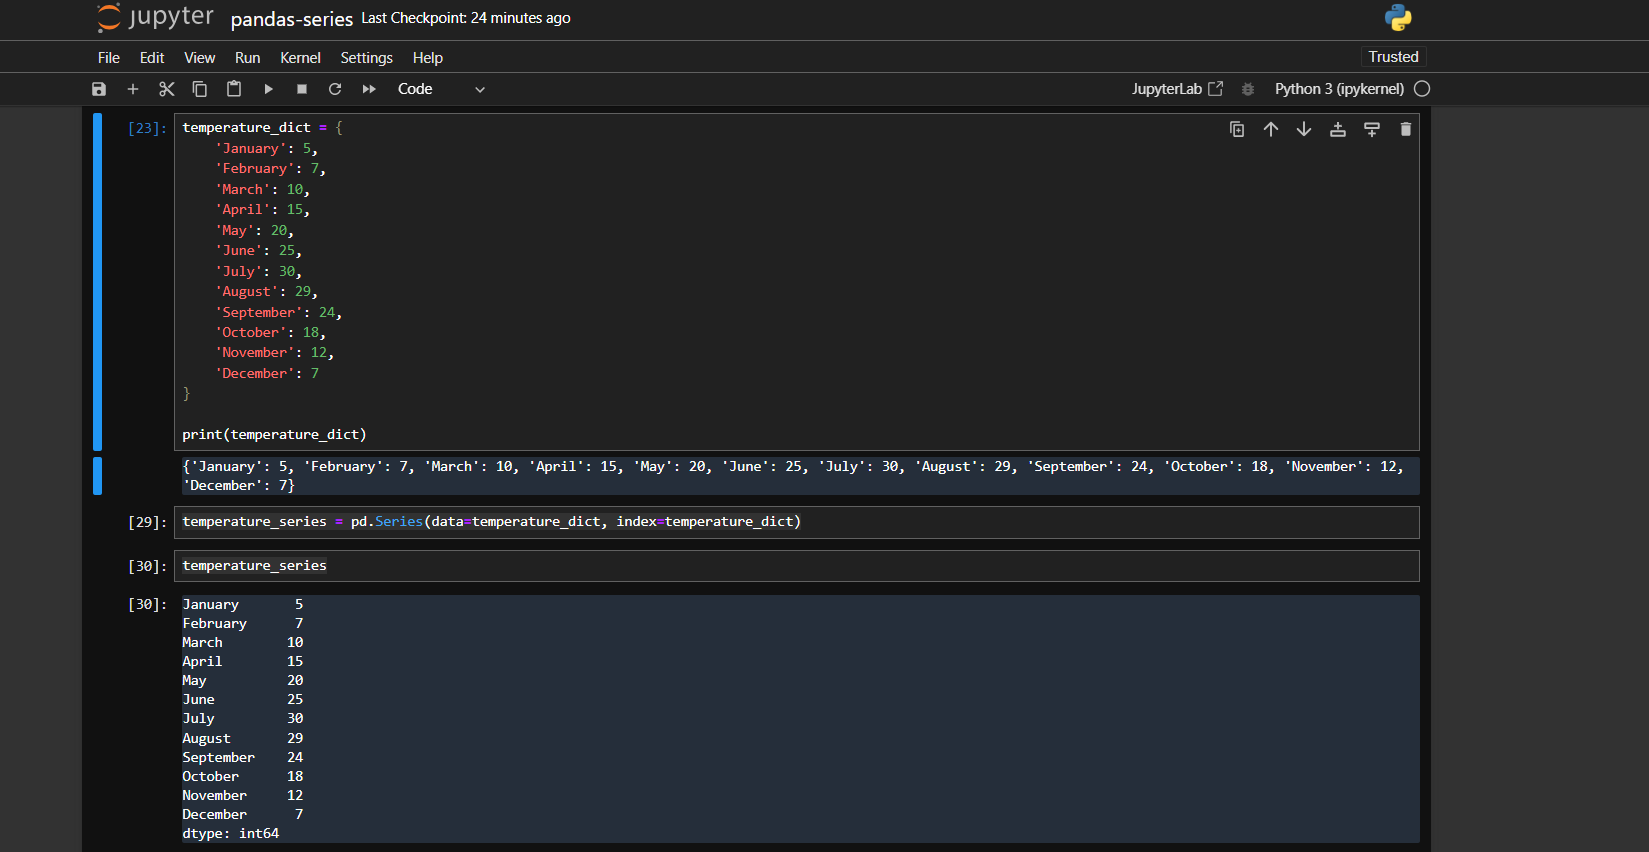
Task: Click Last Checkpoint 24 minutes ago text
Action: point(466,18)
